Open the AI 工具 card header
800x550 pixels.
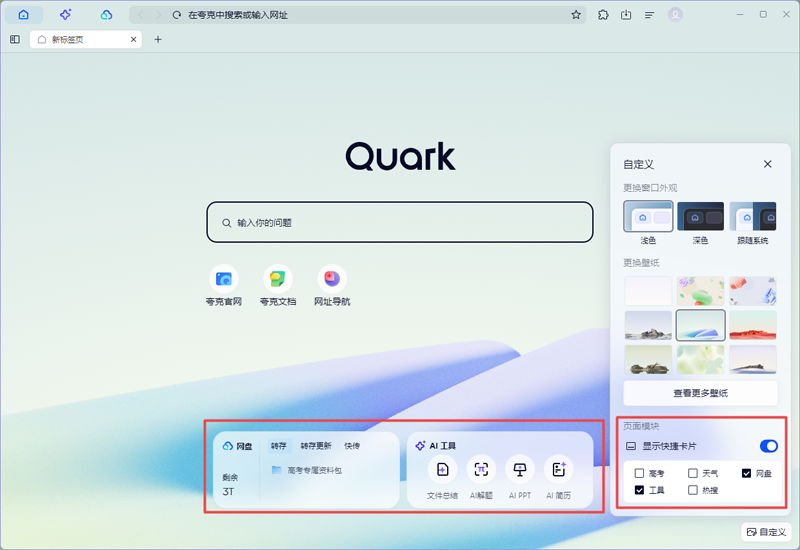[436, 446]
